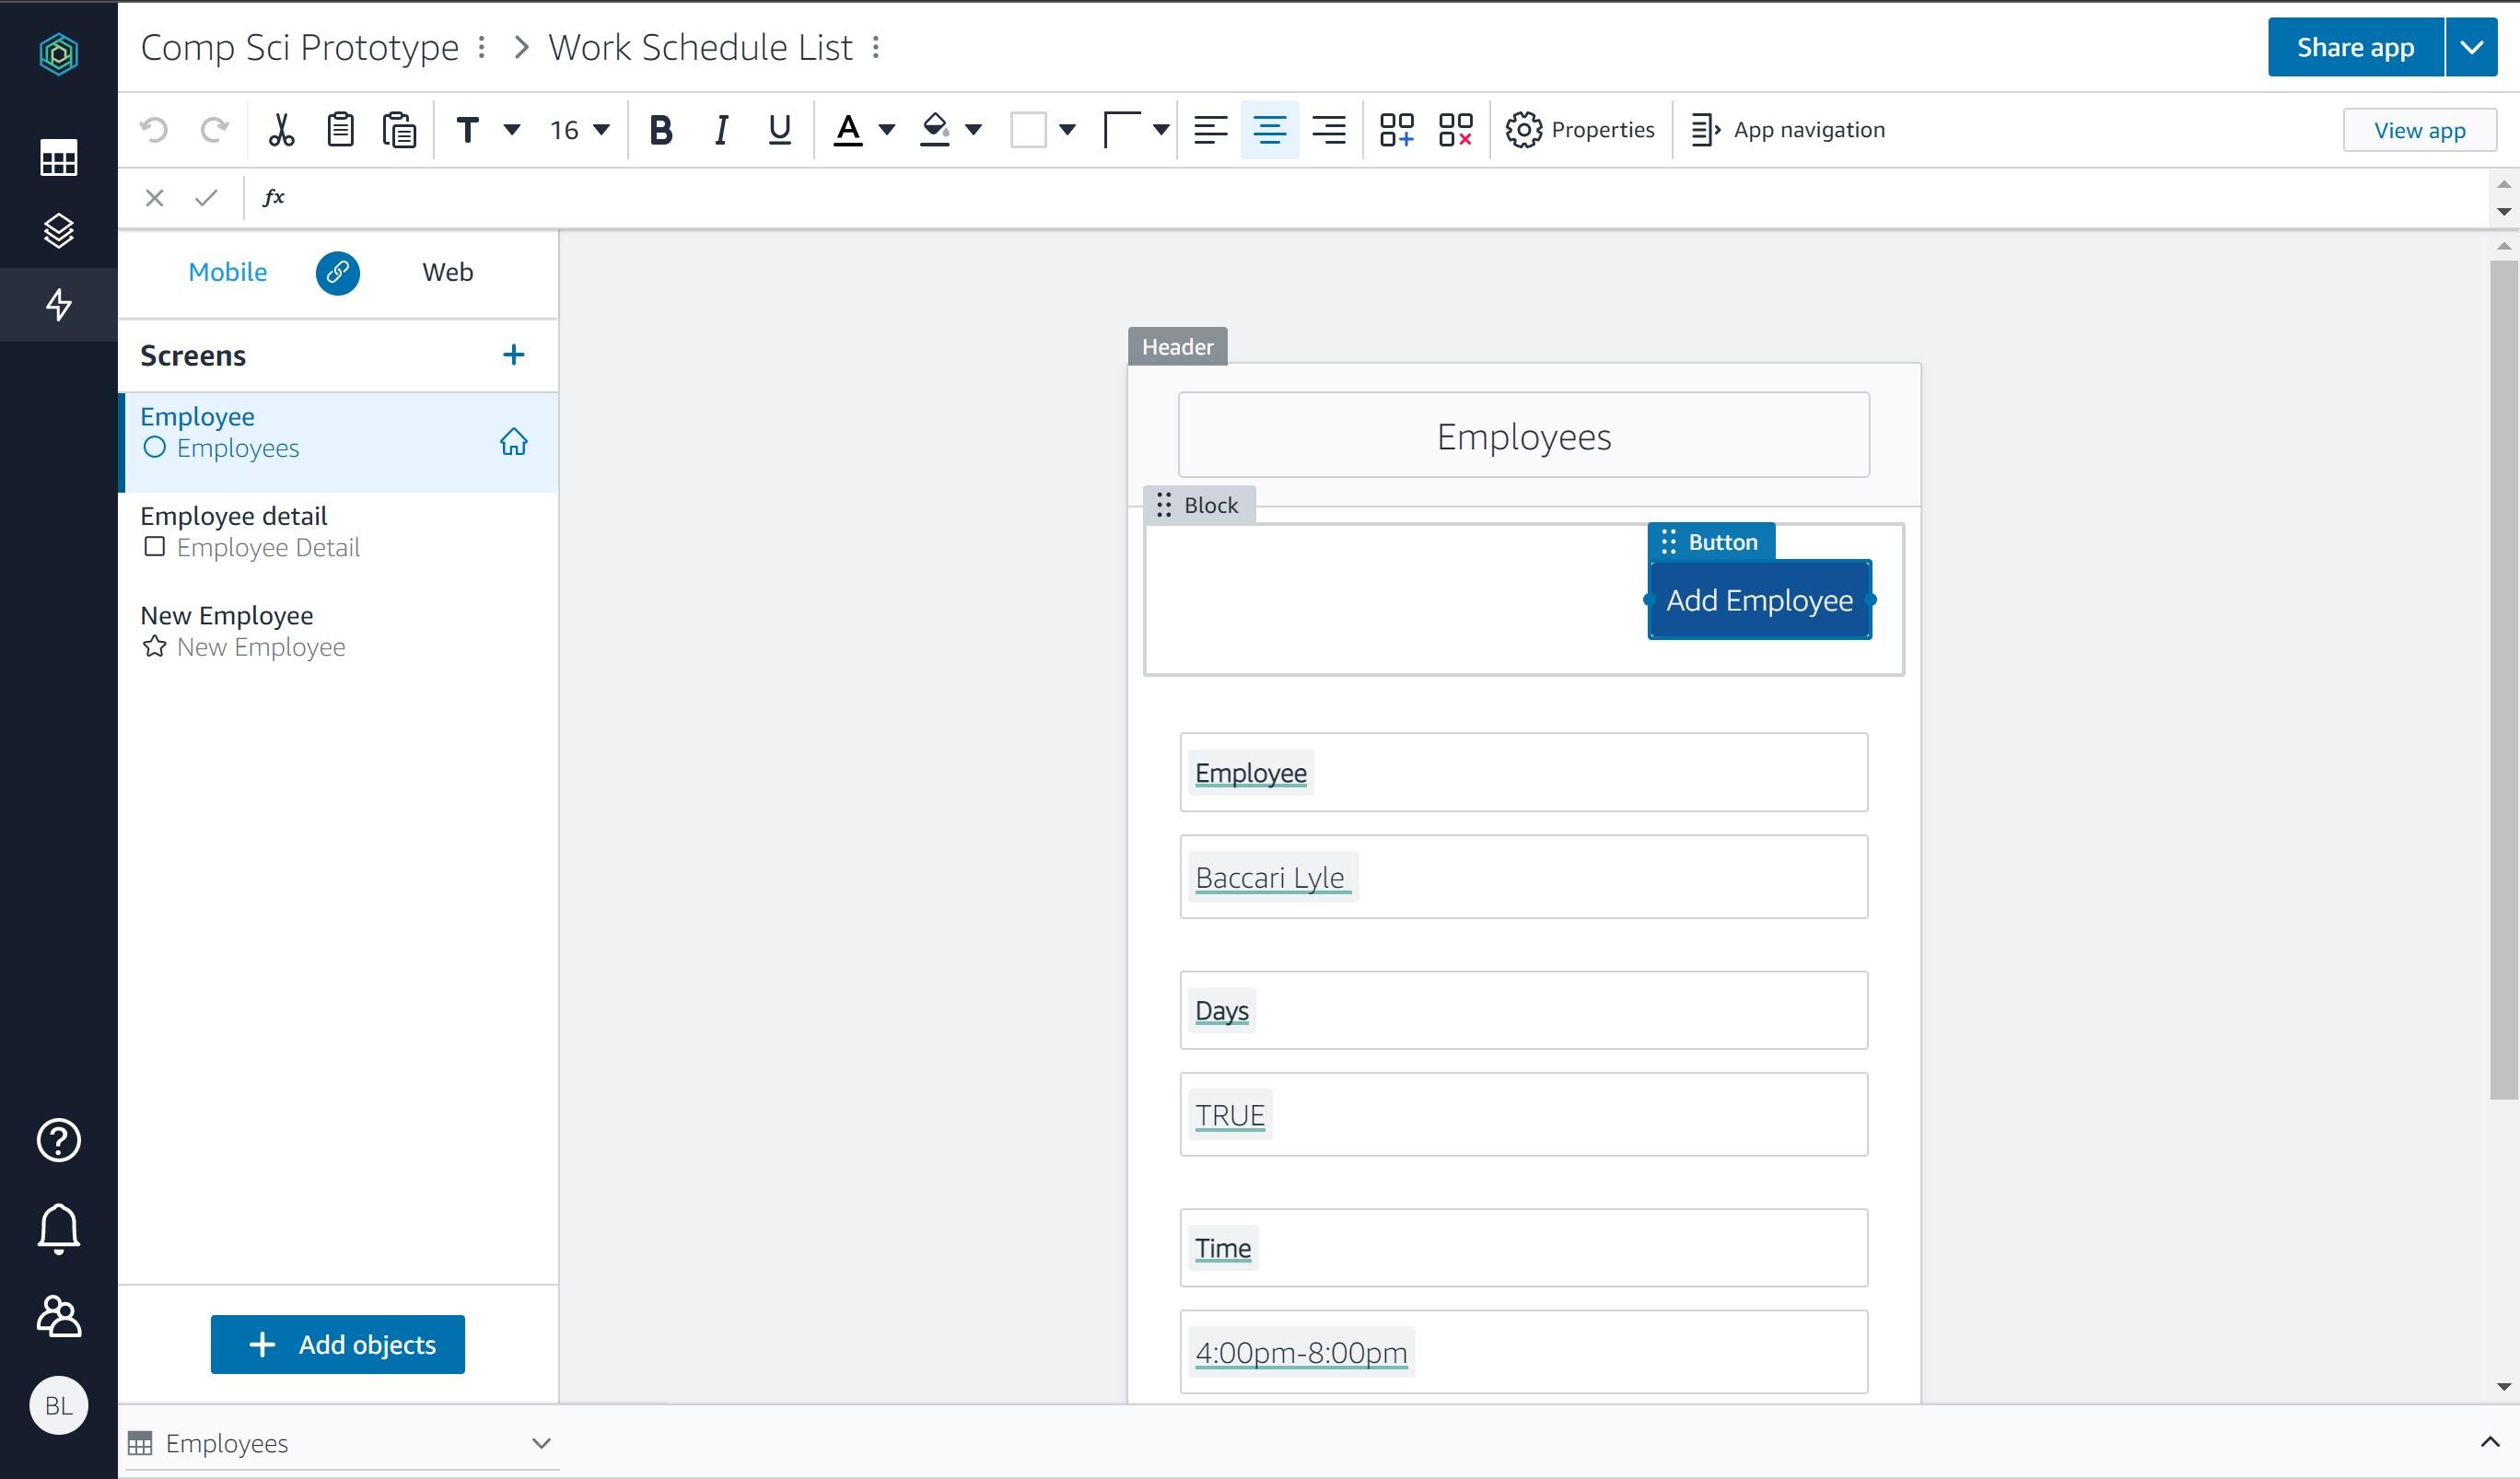The height and width of the screenshot is (1479, 2520).
Task: Click the undo arrow icon
Action: [x=154, y=129]
